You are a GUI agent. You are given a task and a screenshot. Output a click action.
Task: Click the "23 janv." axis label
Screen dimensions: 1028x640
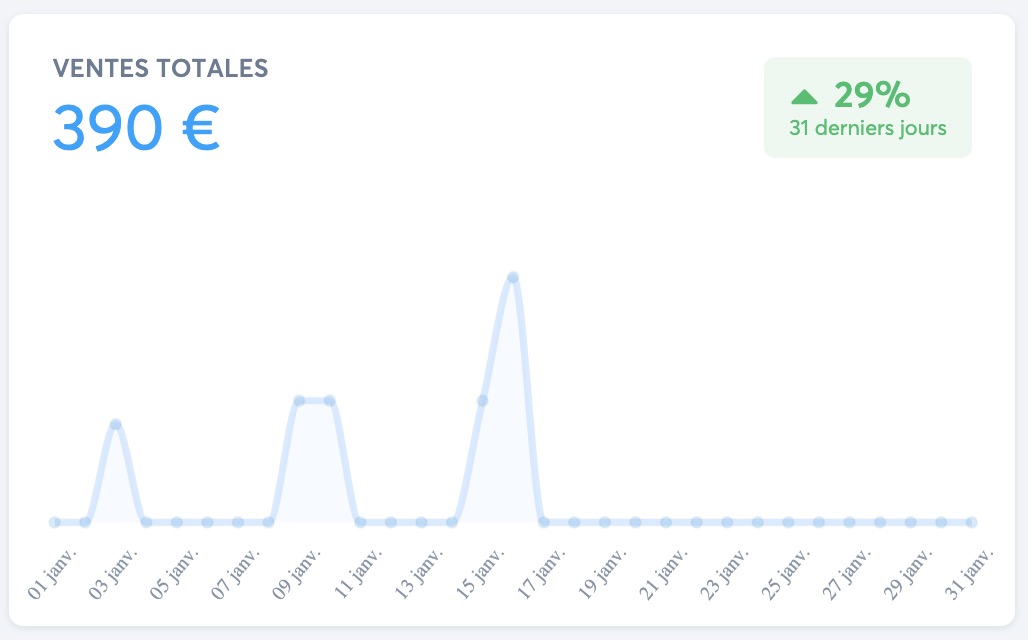tap(726, 571)
